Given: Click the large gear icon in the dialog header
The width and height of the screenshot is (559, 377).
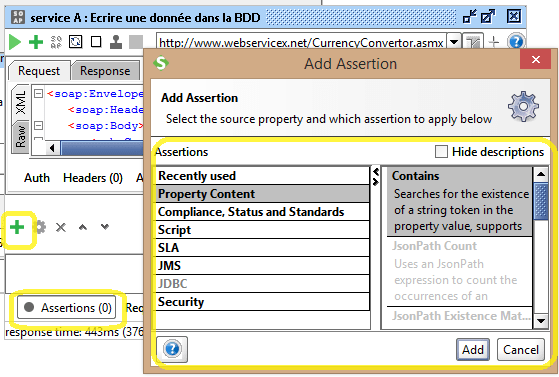Looking at the screenshot, I should (523, 107).
